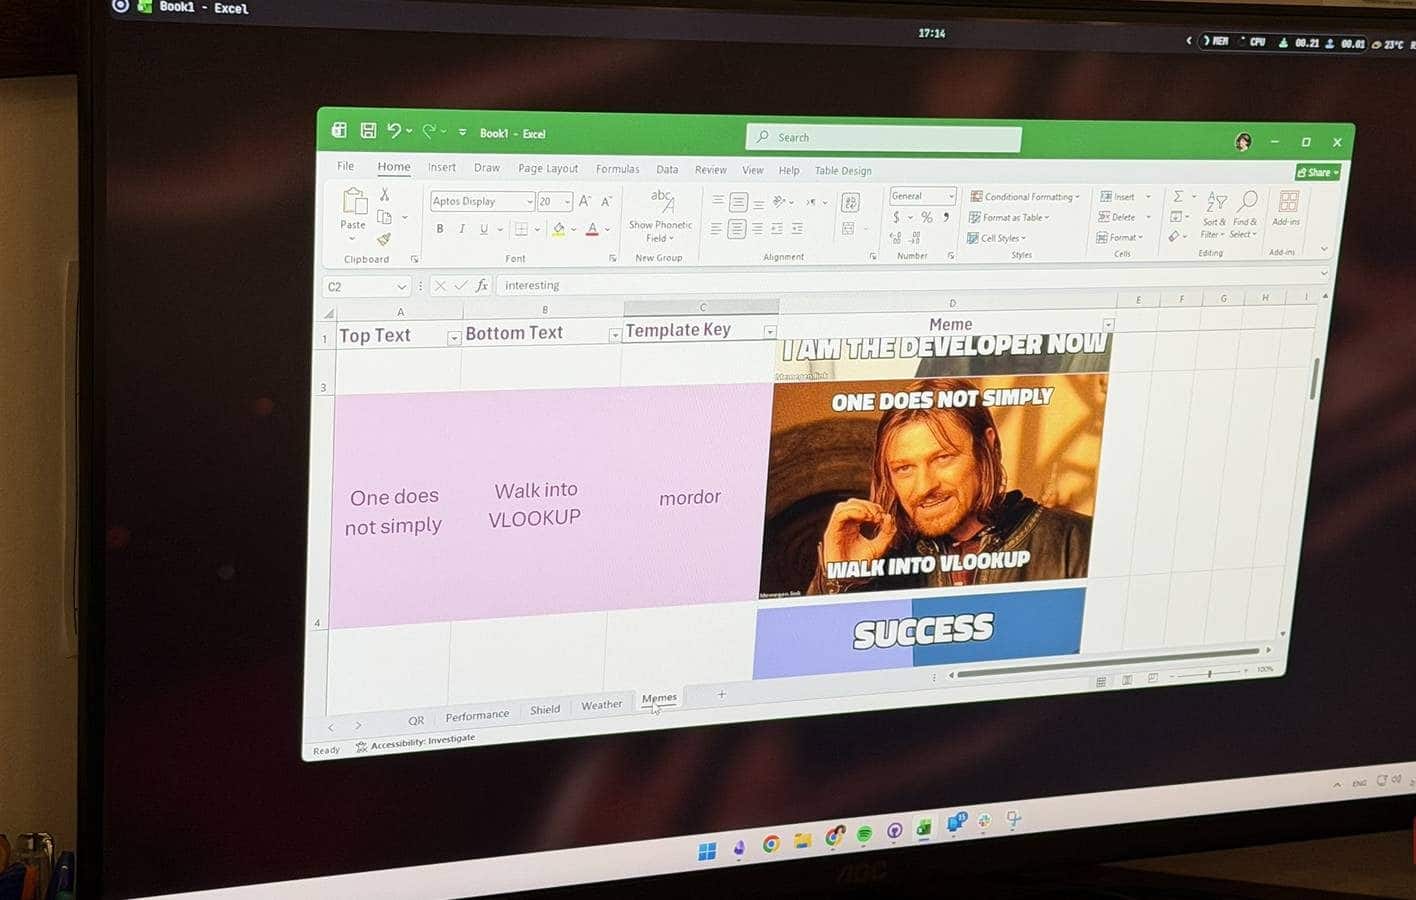
Task: Toggle middle vertical alignment
Action: coord(738,202)
